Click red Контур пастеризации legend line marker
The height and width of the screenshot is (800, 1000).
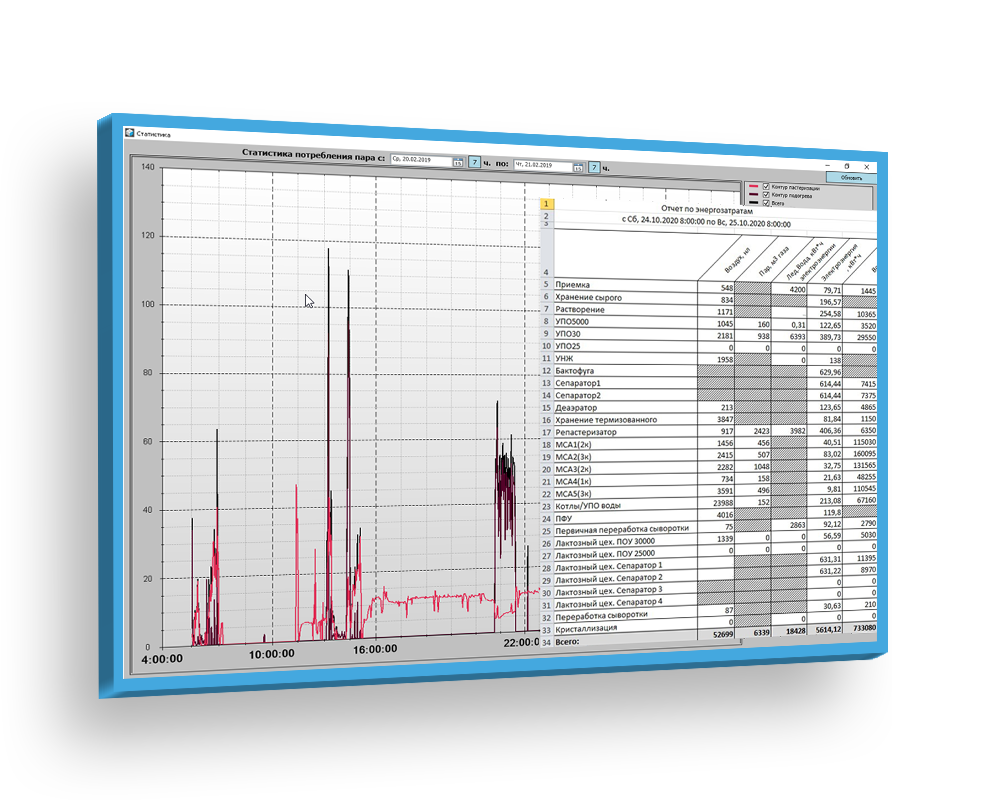pyautogui.click(x=753, y=187)
